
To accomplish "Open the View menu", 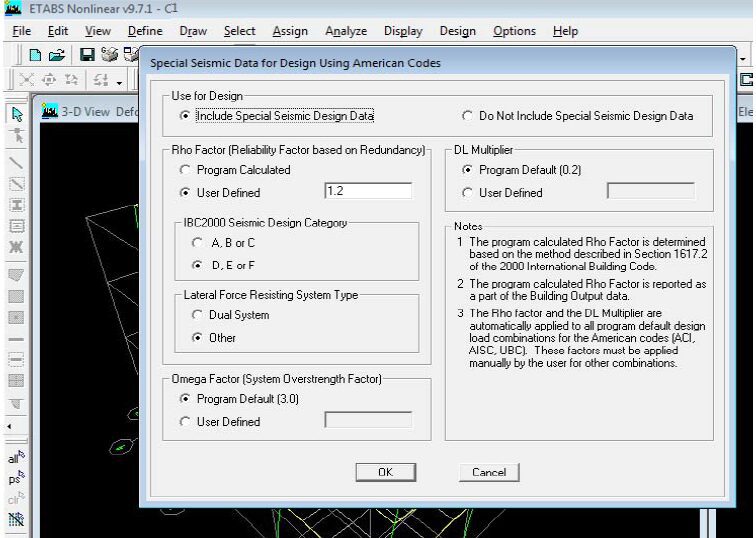I will (98, 31).
